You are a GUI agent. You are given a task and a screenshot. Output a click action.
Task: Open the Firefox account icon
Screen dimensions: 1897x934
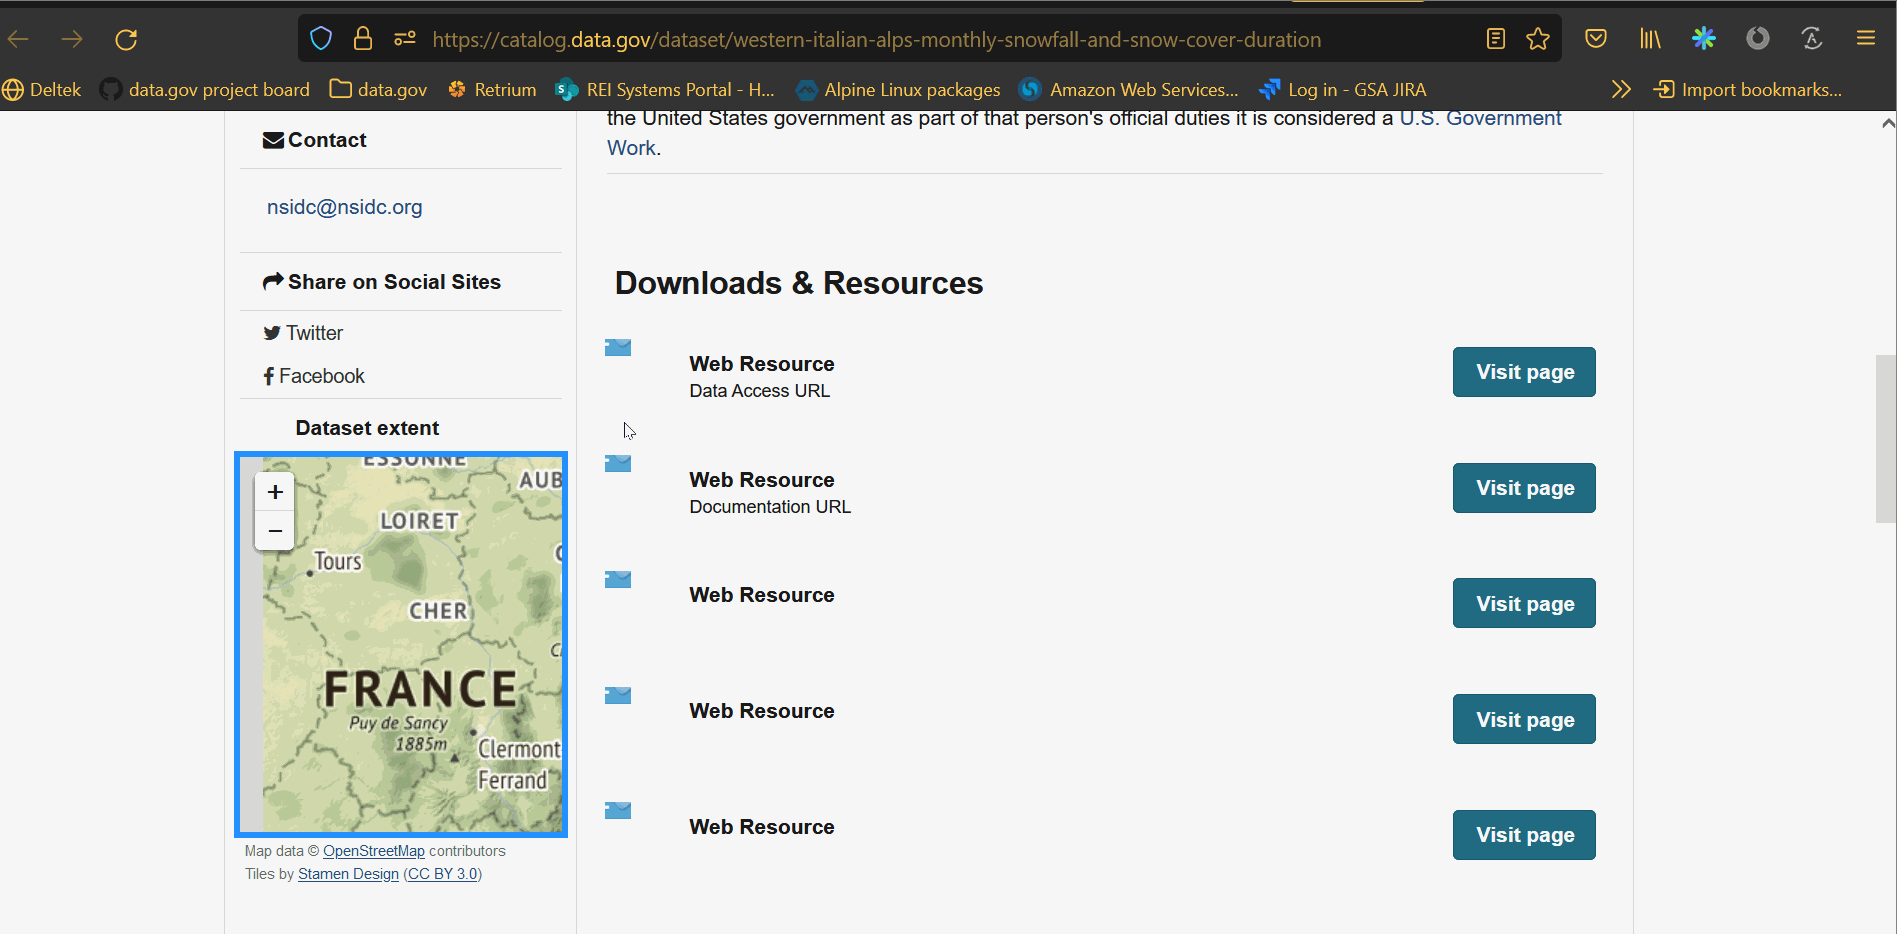click(1812, 39)
